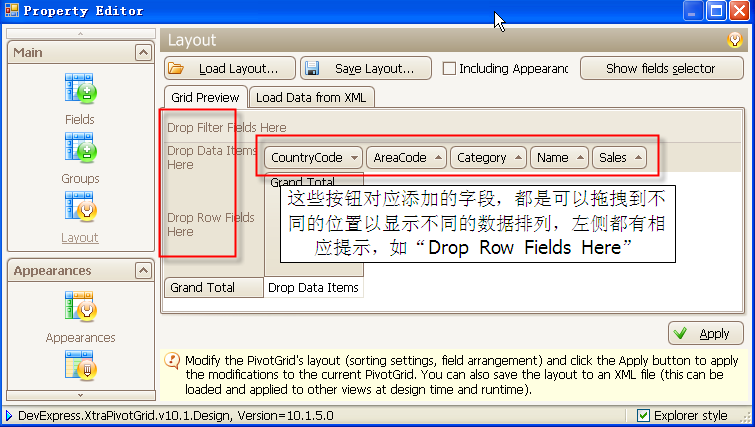
Task: Open the Fields section icon
Action: pyautogui.click(x=80, y=89)
